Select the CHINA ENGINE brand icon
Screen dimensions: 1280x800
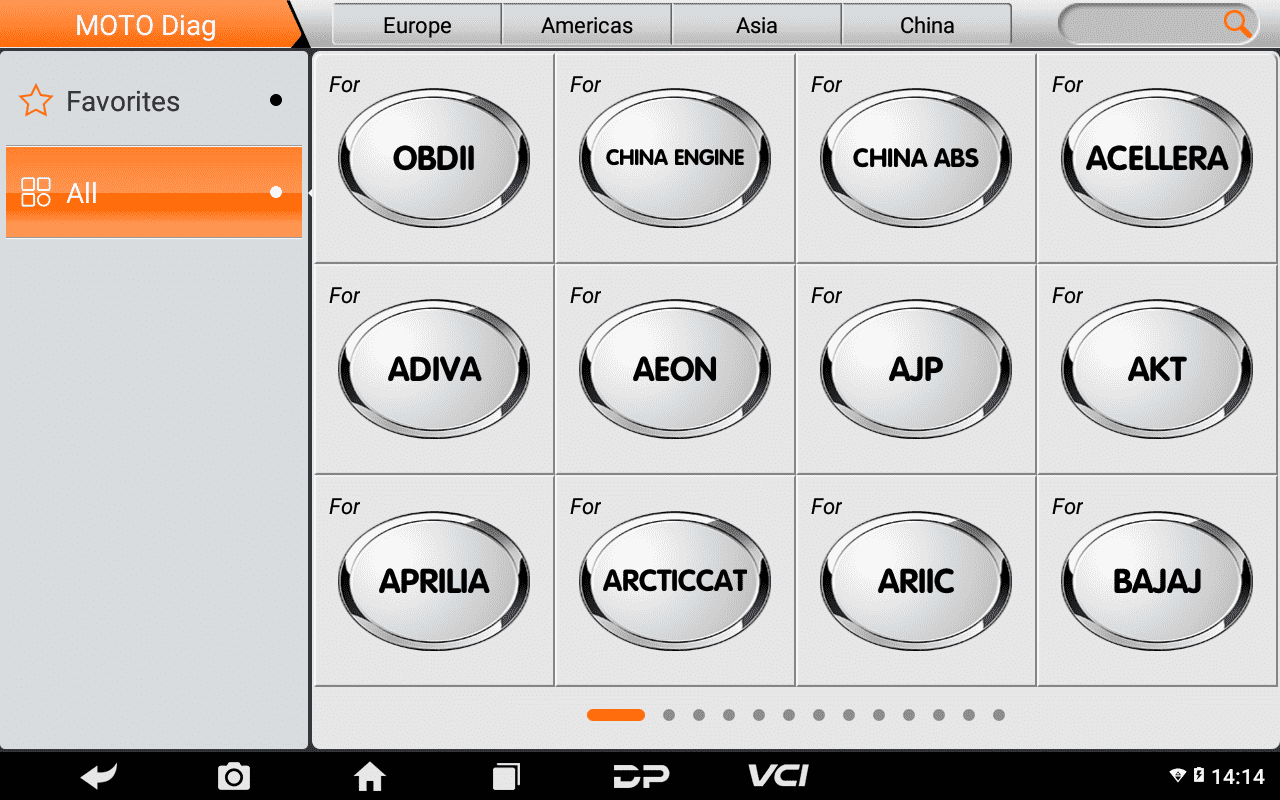675,158
